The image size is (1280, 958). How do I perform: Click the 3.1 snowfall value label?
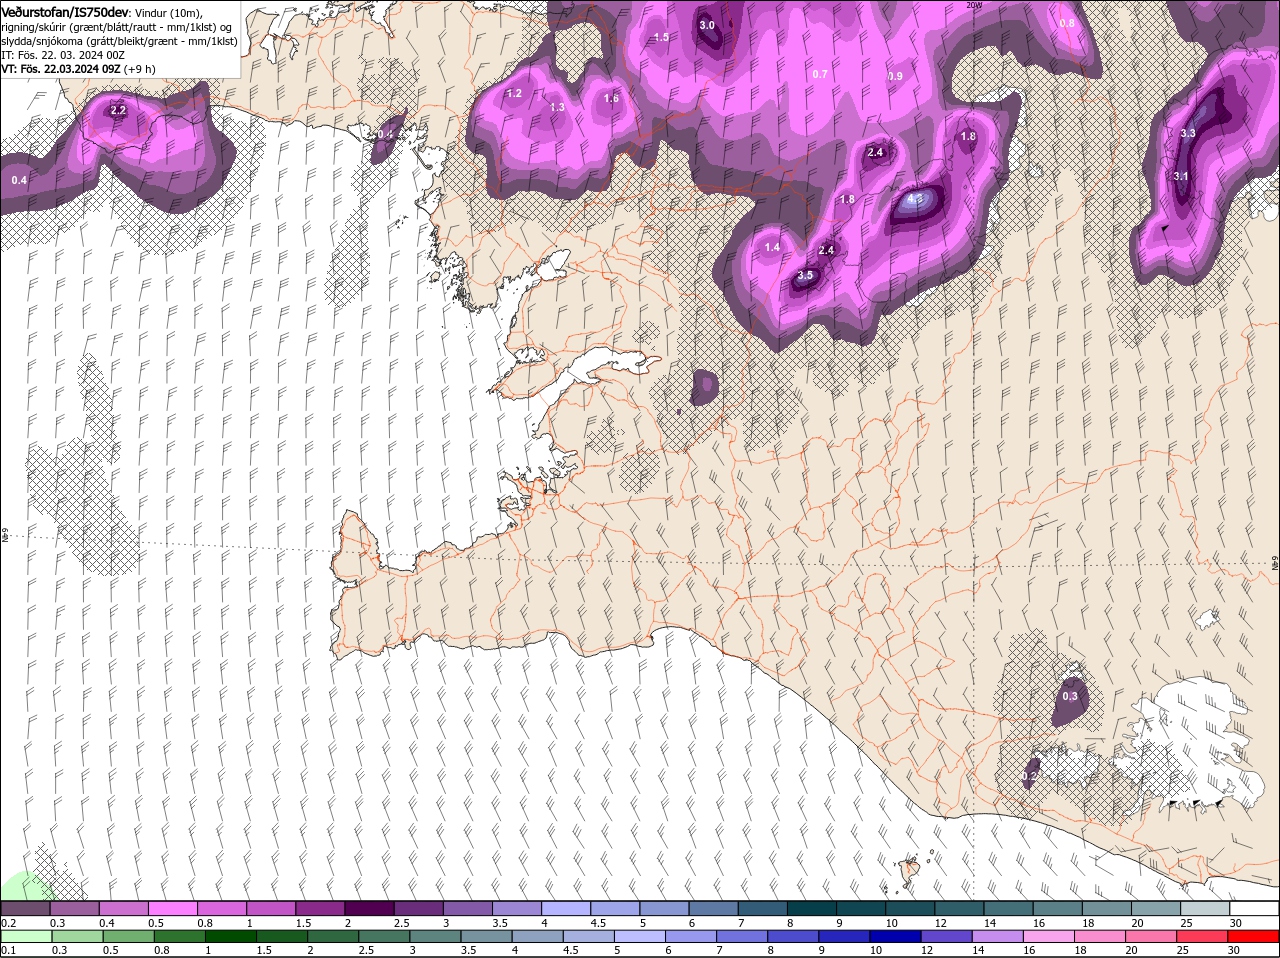tap(1181, 176)
